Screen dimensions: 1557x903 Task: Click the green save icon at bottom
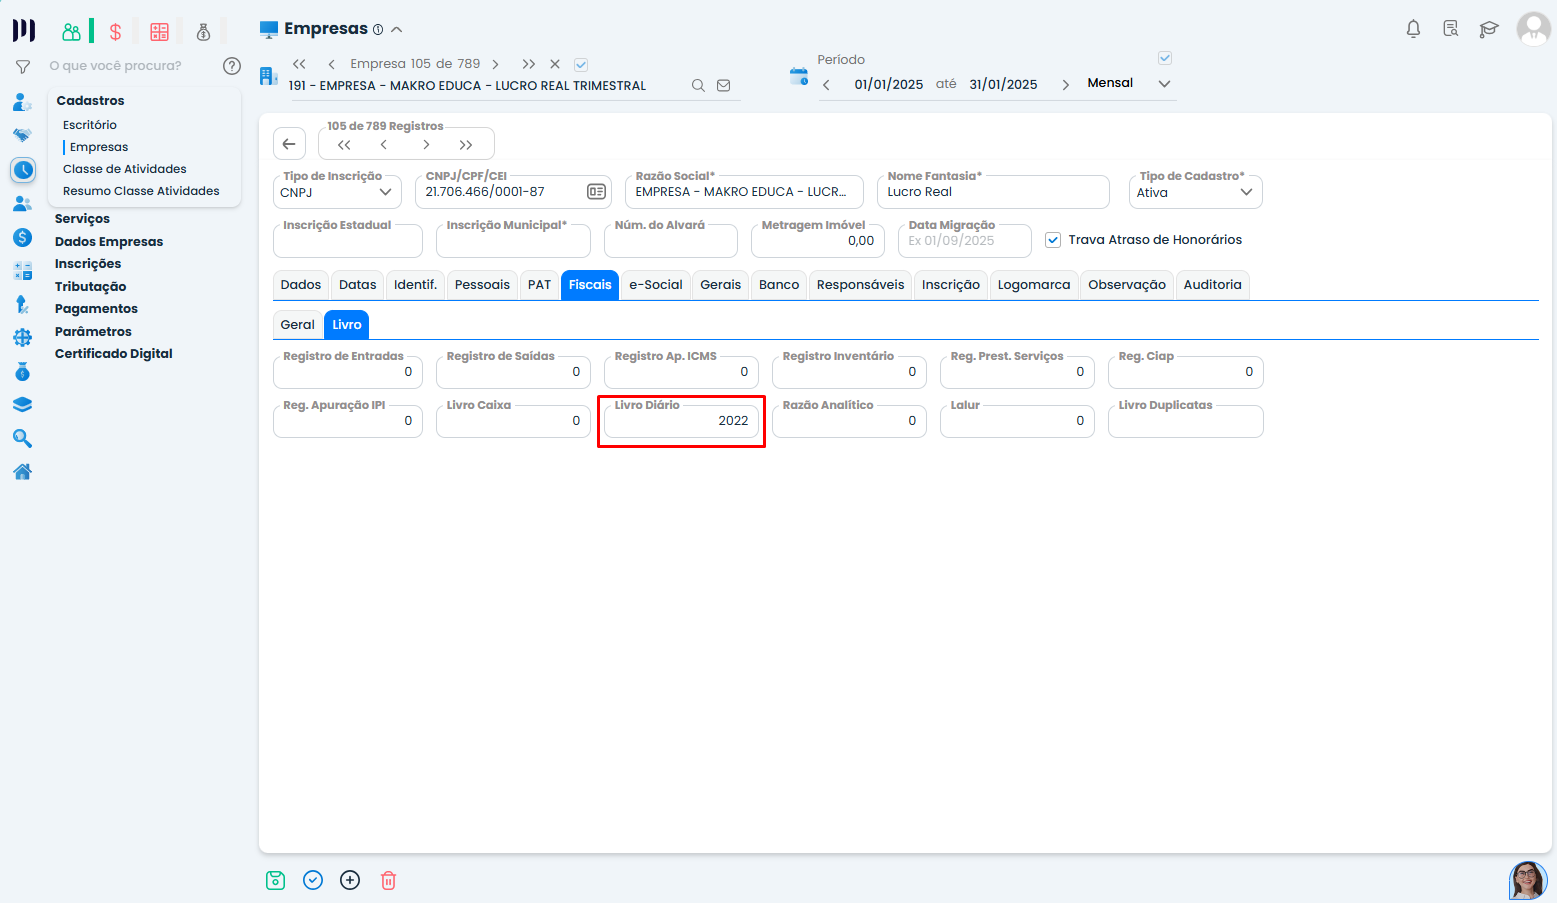coord(276,880)
